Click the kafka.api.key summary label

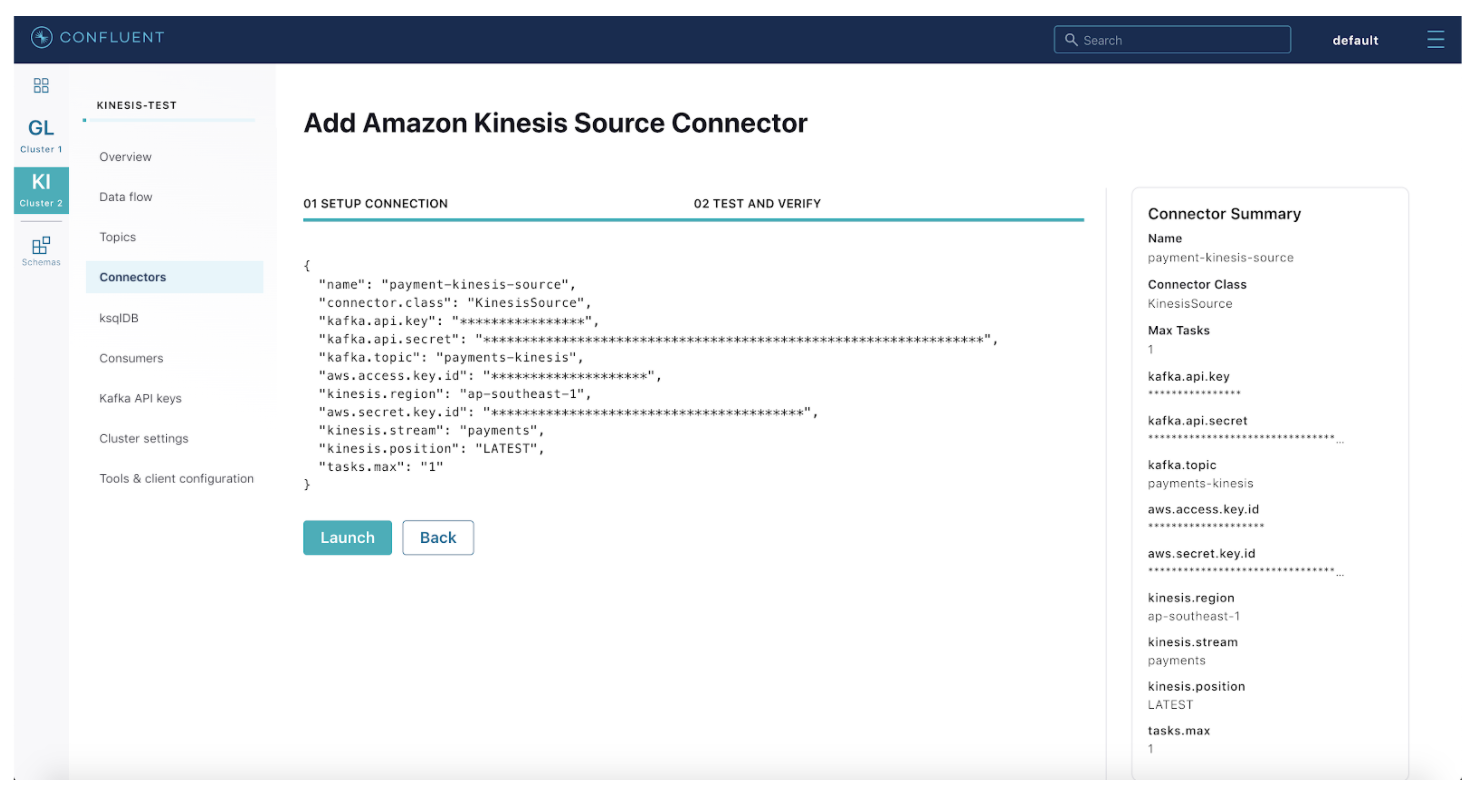(x=1188, y=377)
